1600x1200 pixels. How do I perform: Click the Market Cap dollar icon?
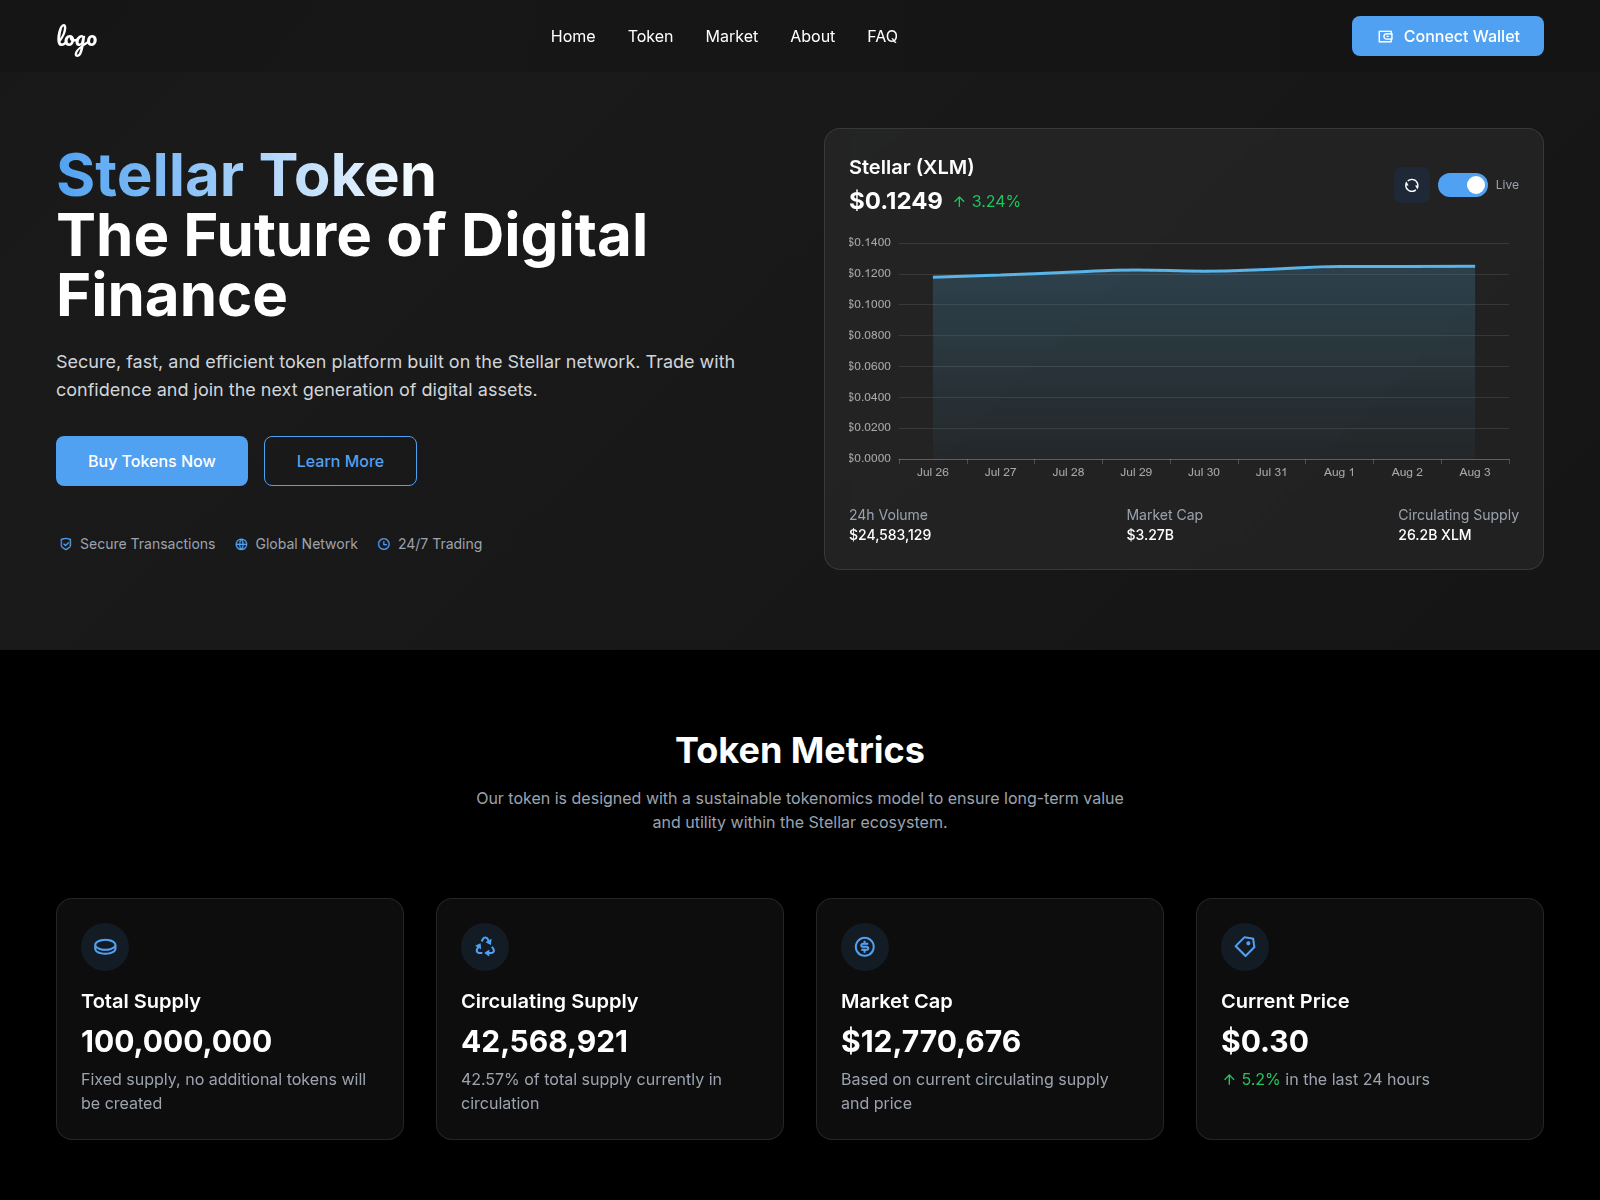pyautogui.click(x=865, y=947)
